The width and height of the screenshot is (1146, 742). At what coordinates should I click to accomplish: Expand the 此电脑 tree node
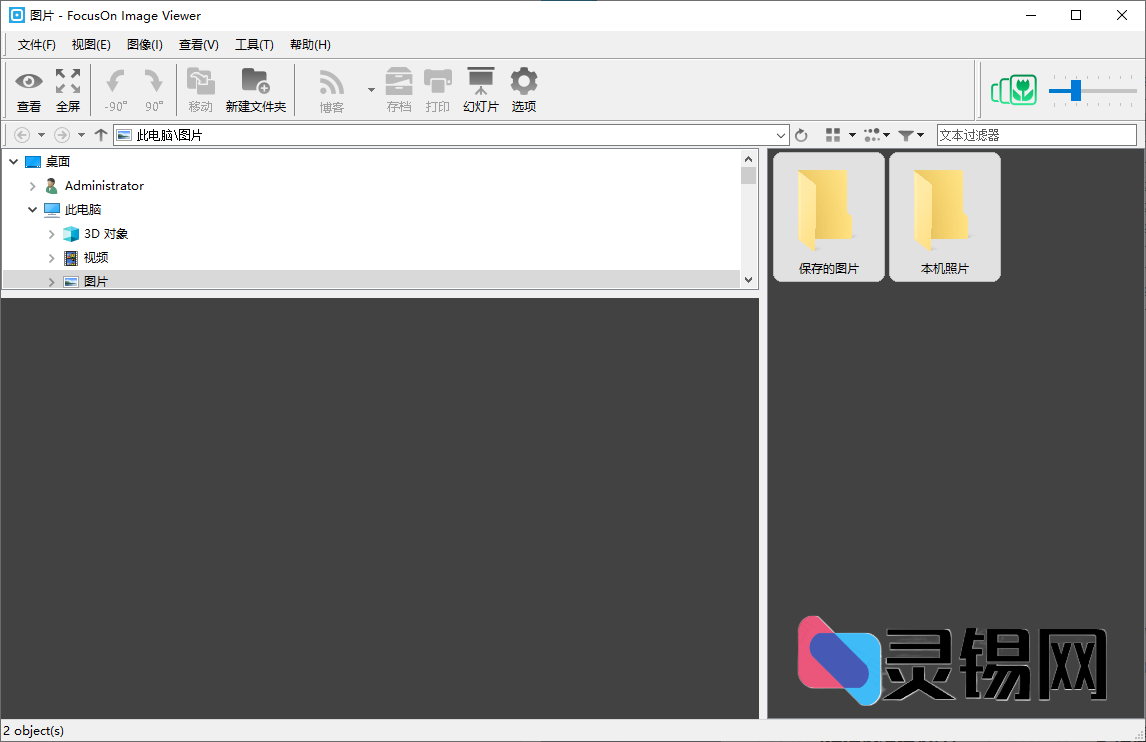(x=33, y=209)
